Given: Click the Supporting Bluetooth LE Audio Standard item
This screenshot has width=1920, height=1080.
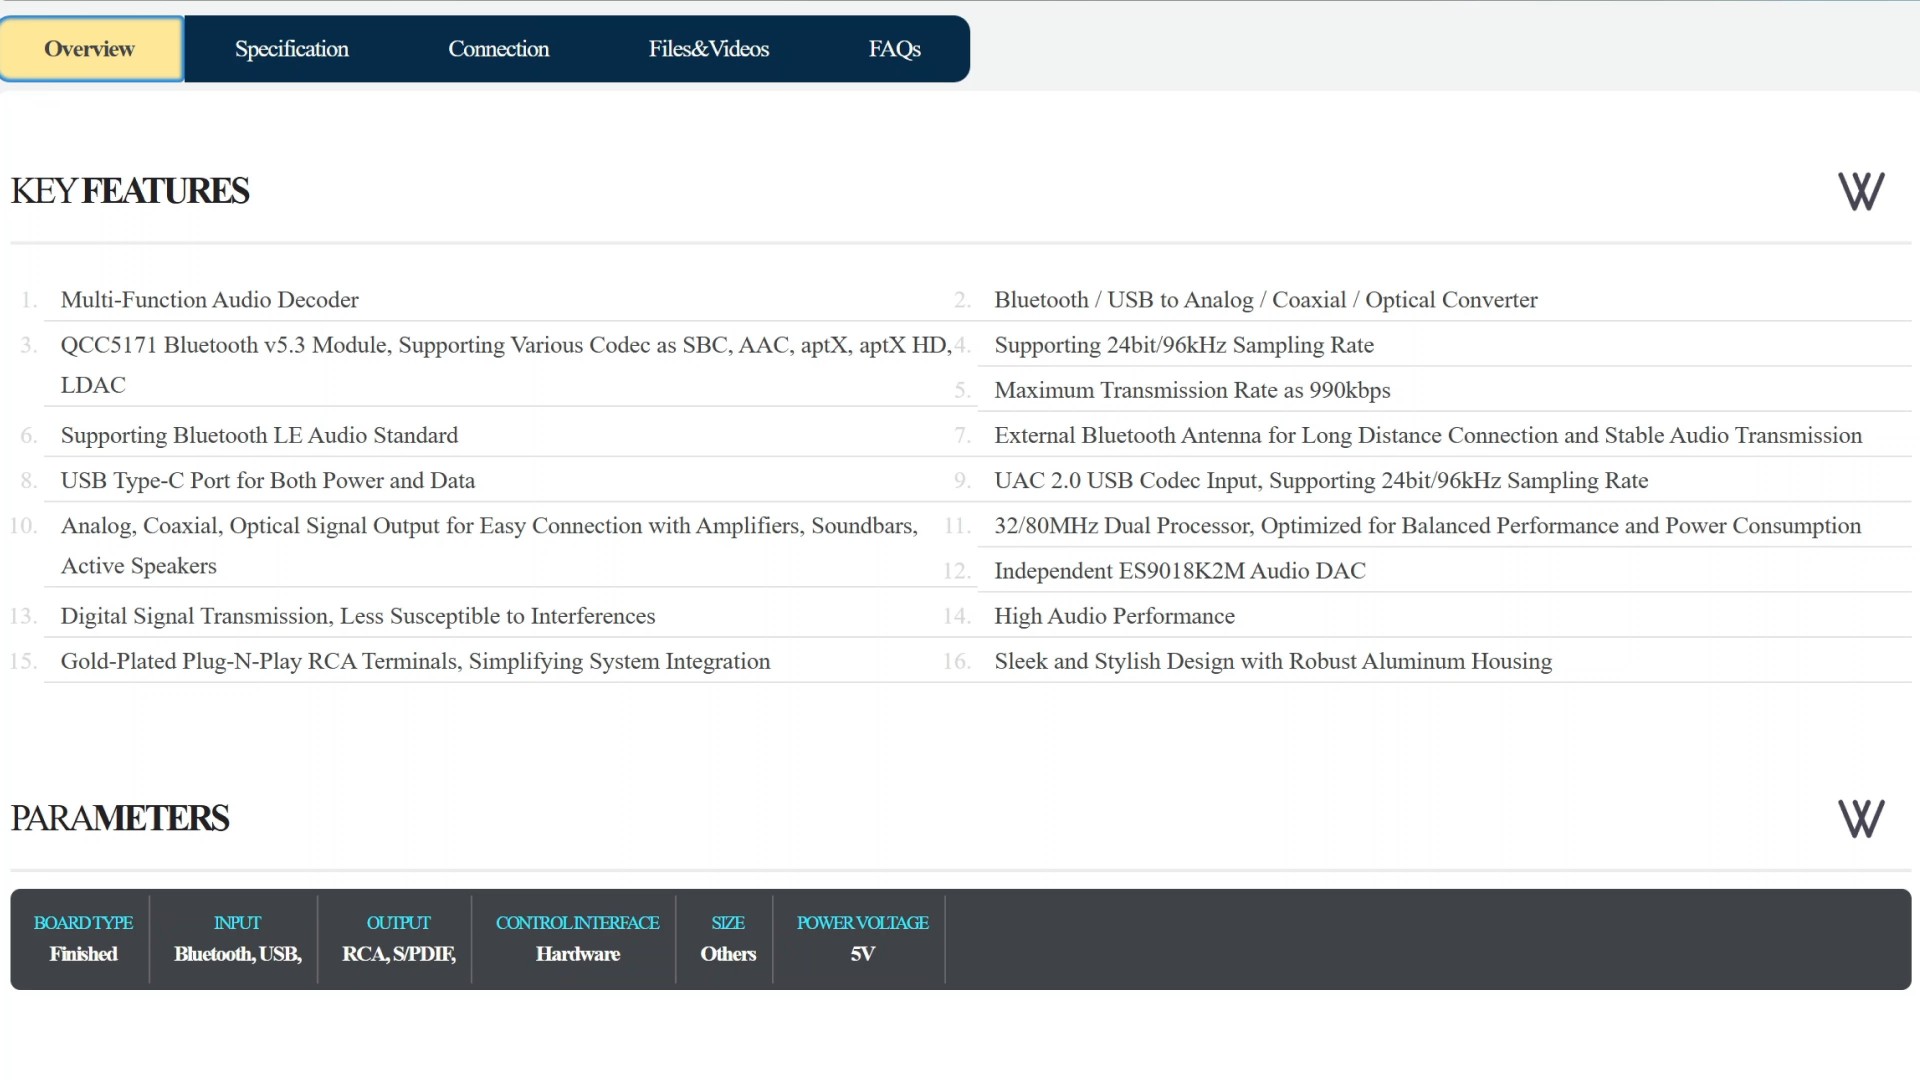Looking at the screenshot, I should pos(259,436).
